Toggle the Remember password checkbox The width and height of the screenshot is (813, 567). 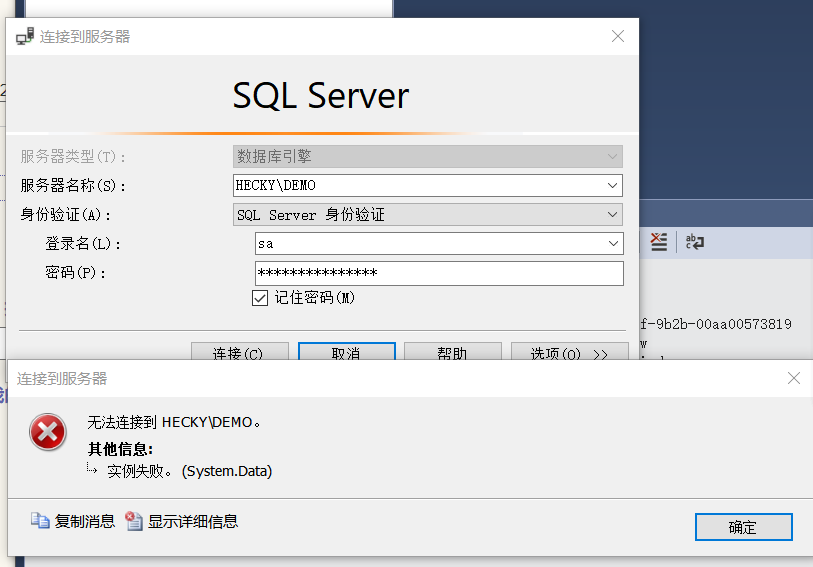pos(260,298)
